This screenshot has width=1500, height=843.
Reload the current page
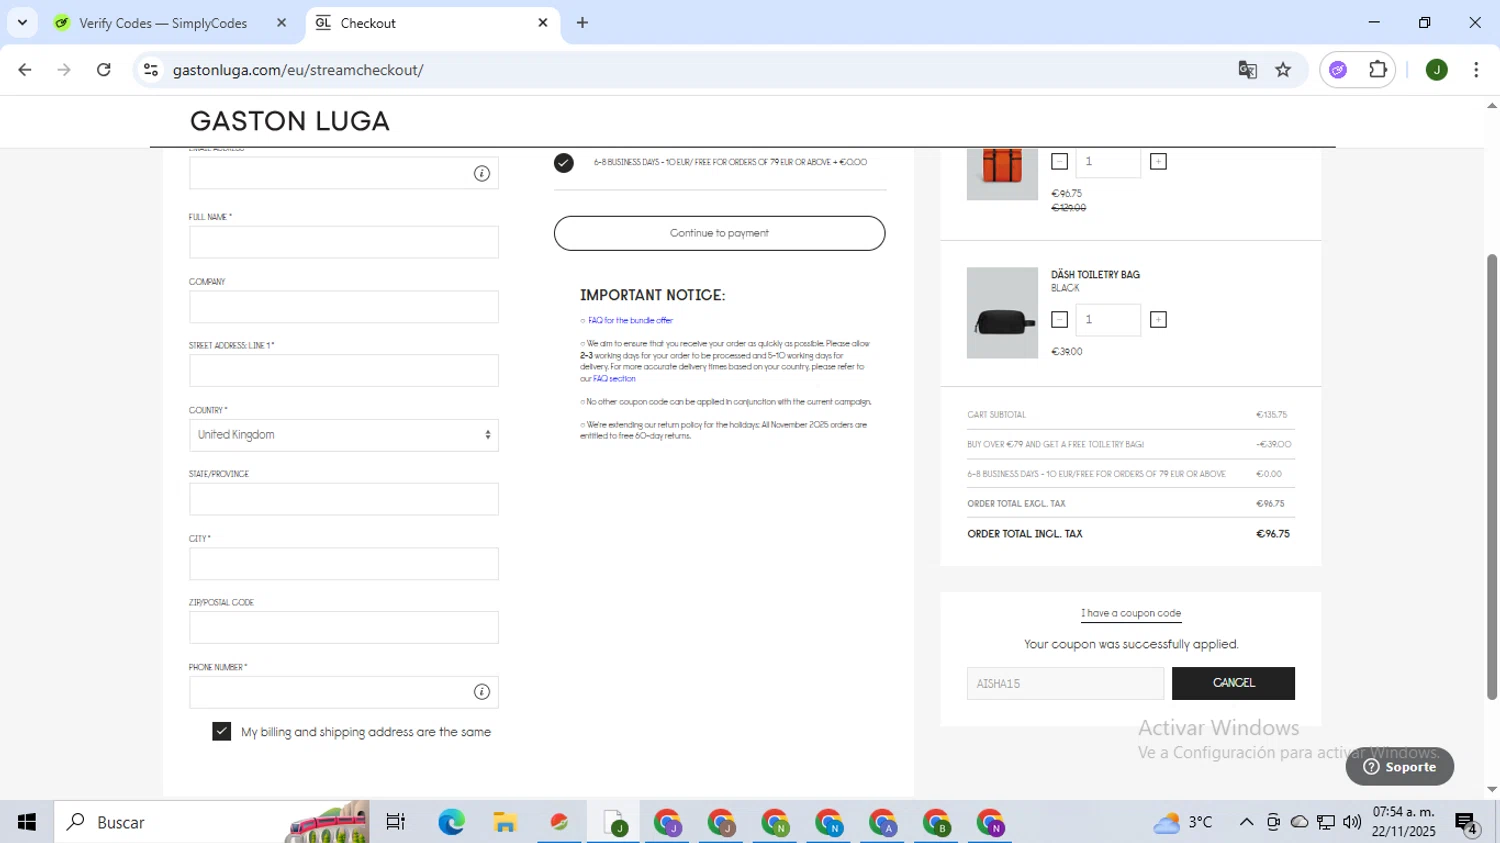(104, 70)
